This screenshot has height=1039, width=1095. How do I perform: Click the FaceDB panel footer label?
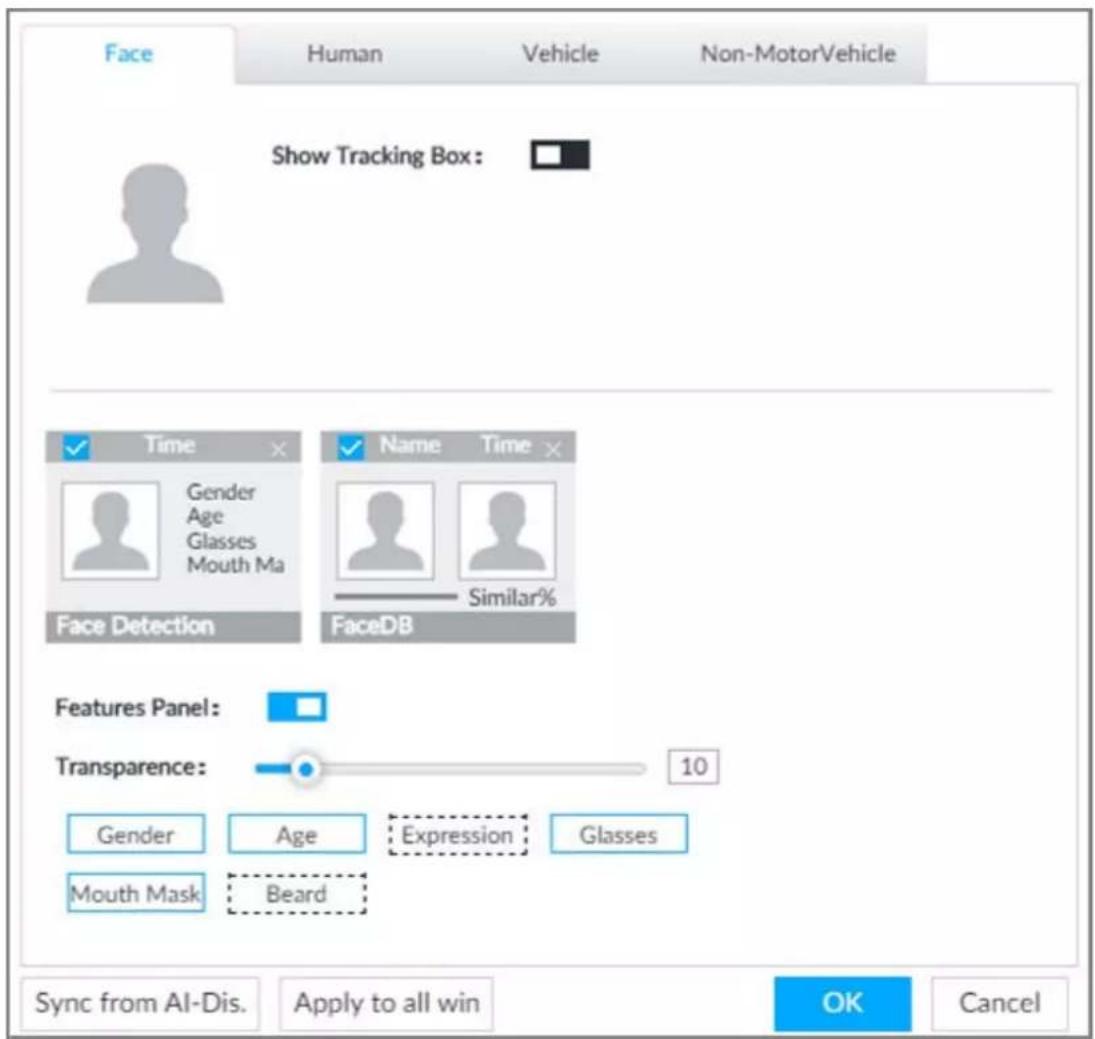pos(372,626)
